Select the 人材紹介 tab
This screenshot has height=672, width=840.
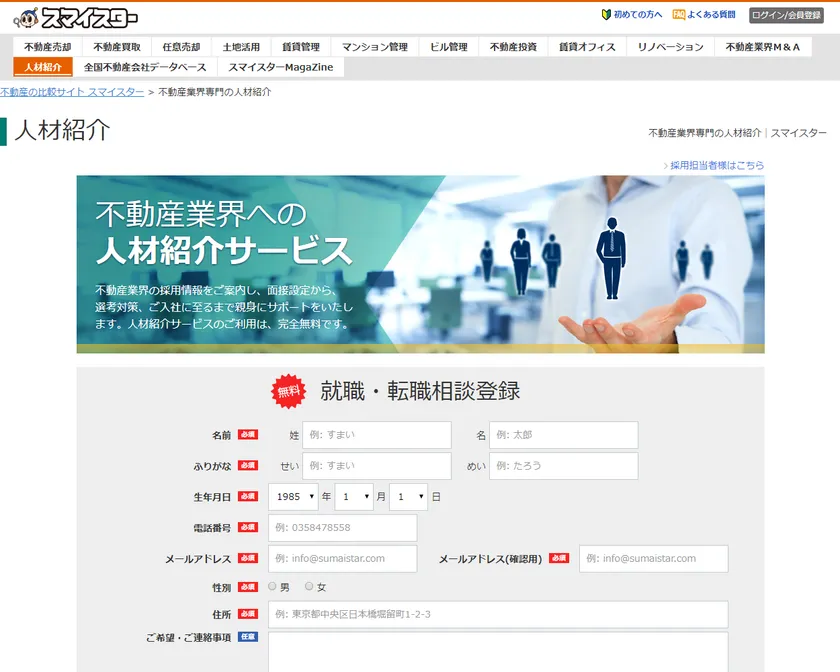(x=43, y=67)
